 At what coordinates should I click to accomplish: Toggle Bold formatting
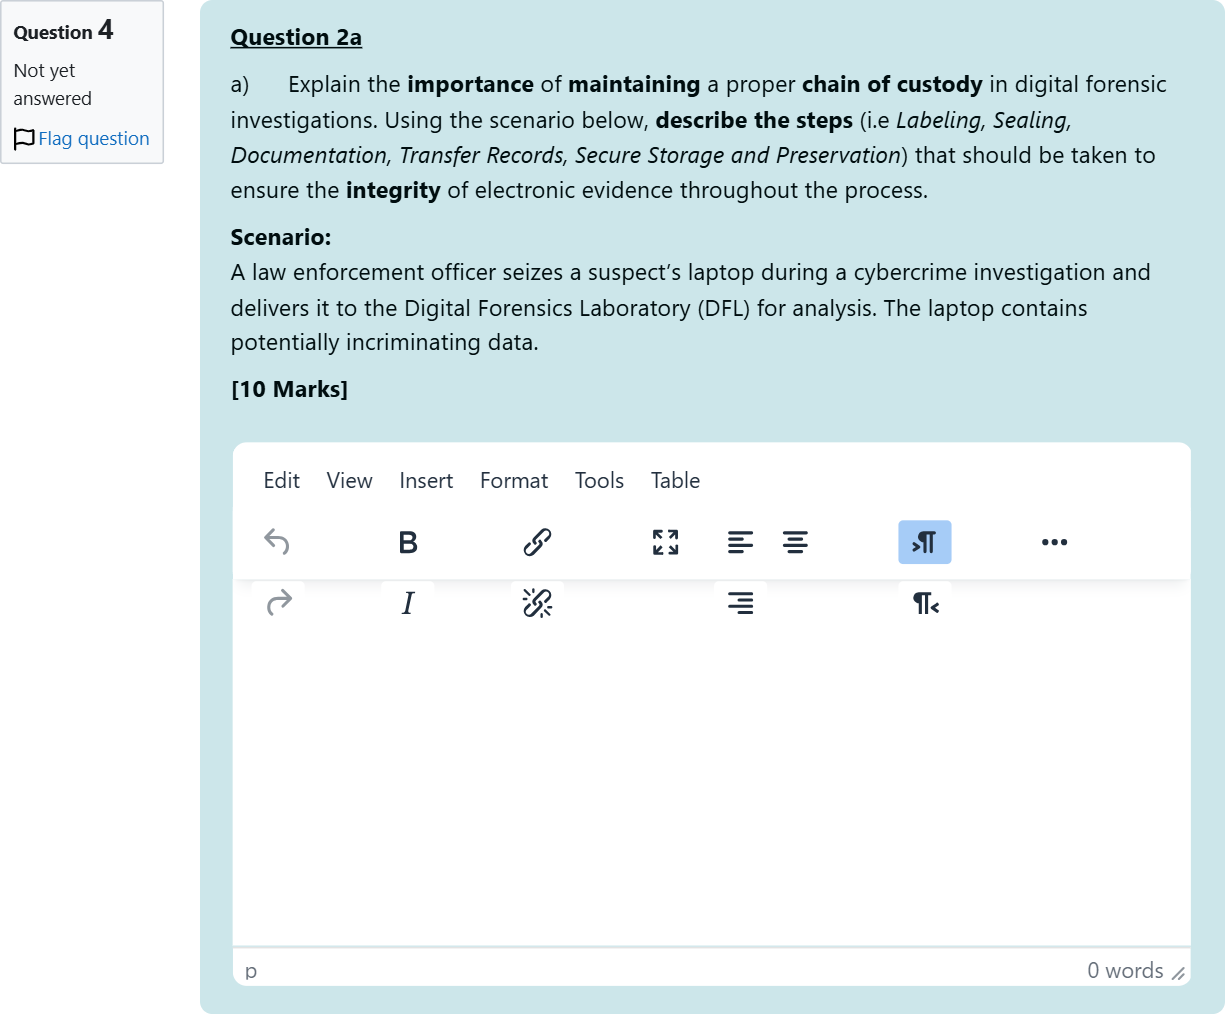(408, 542)
